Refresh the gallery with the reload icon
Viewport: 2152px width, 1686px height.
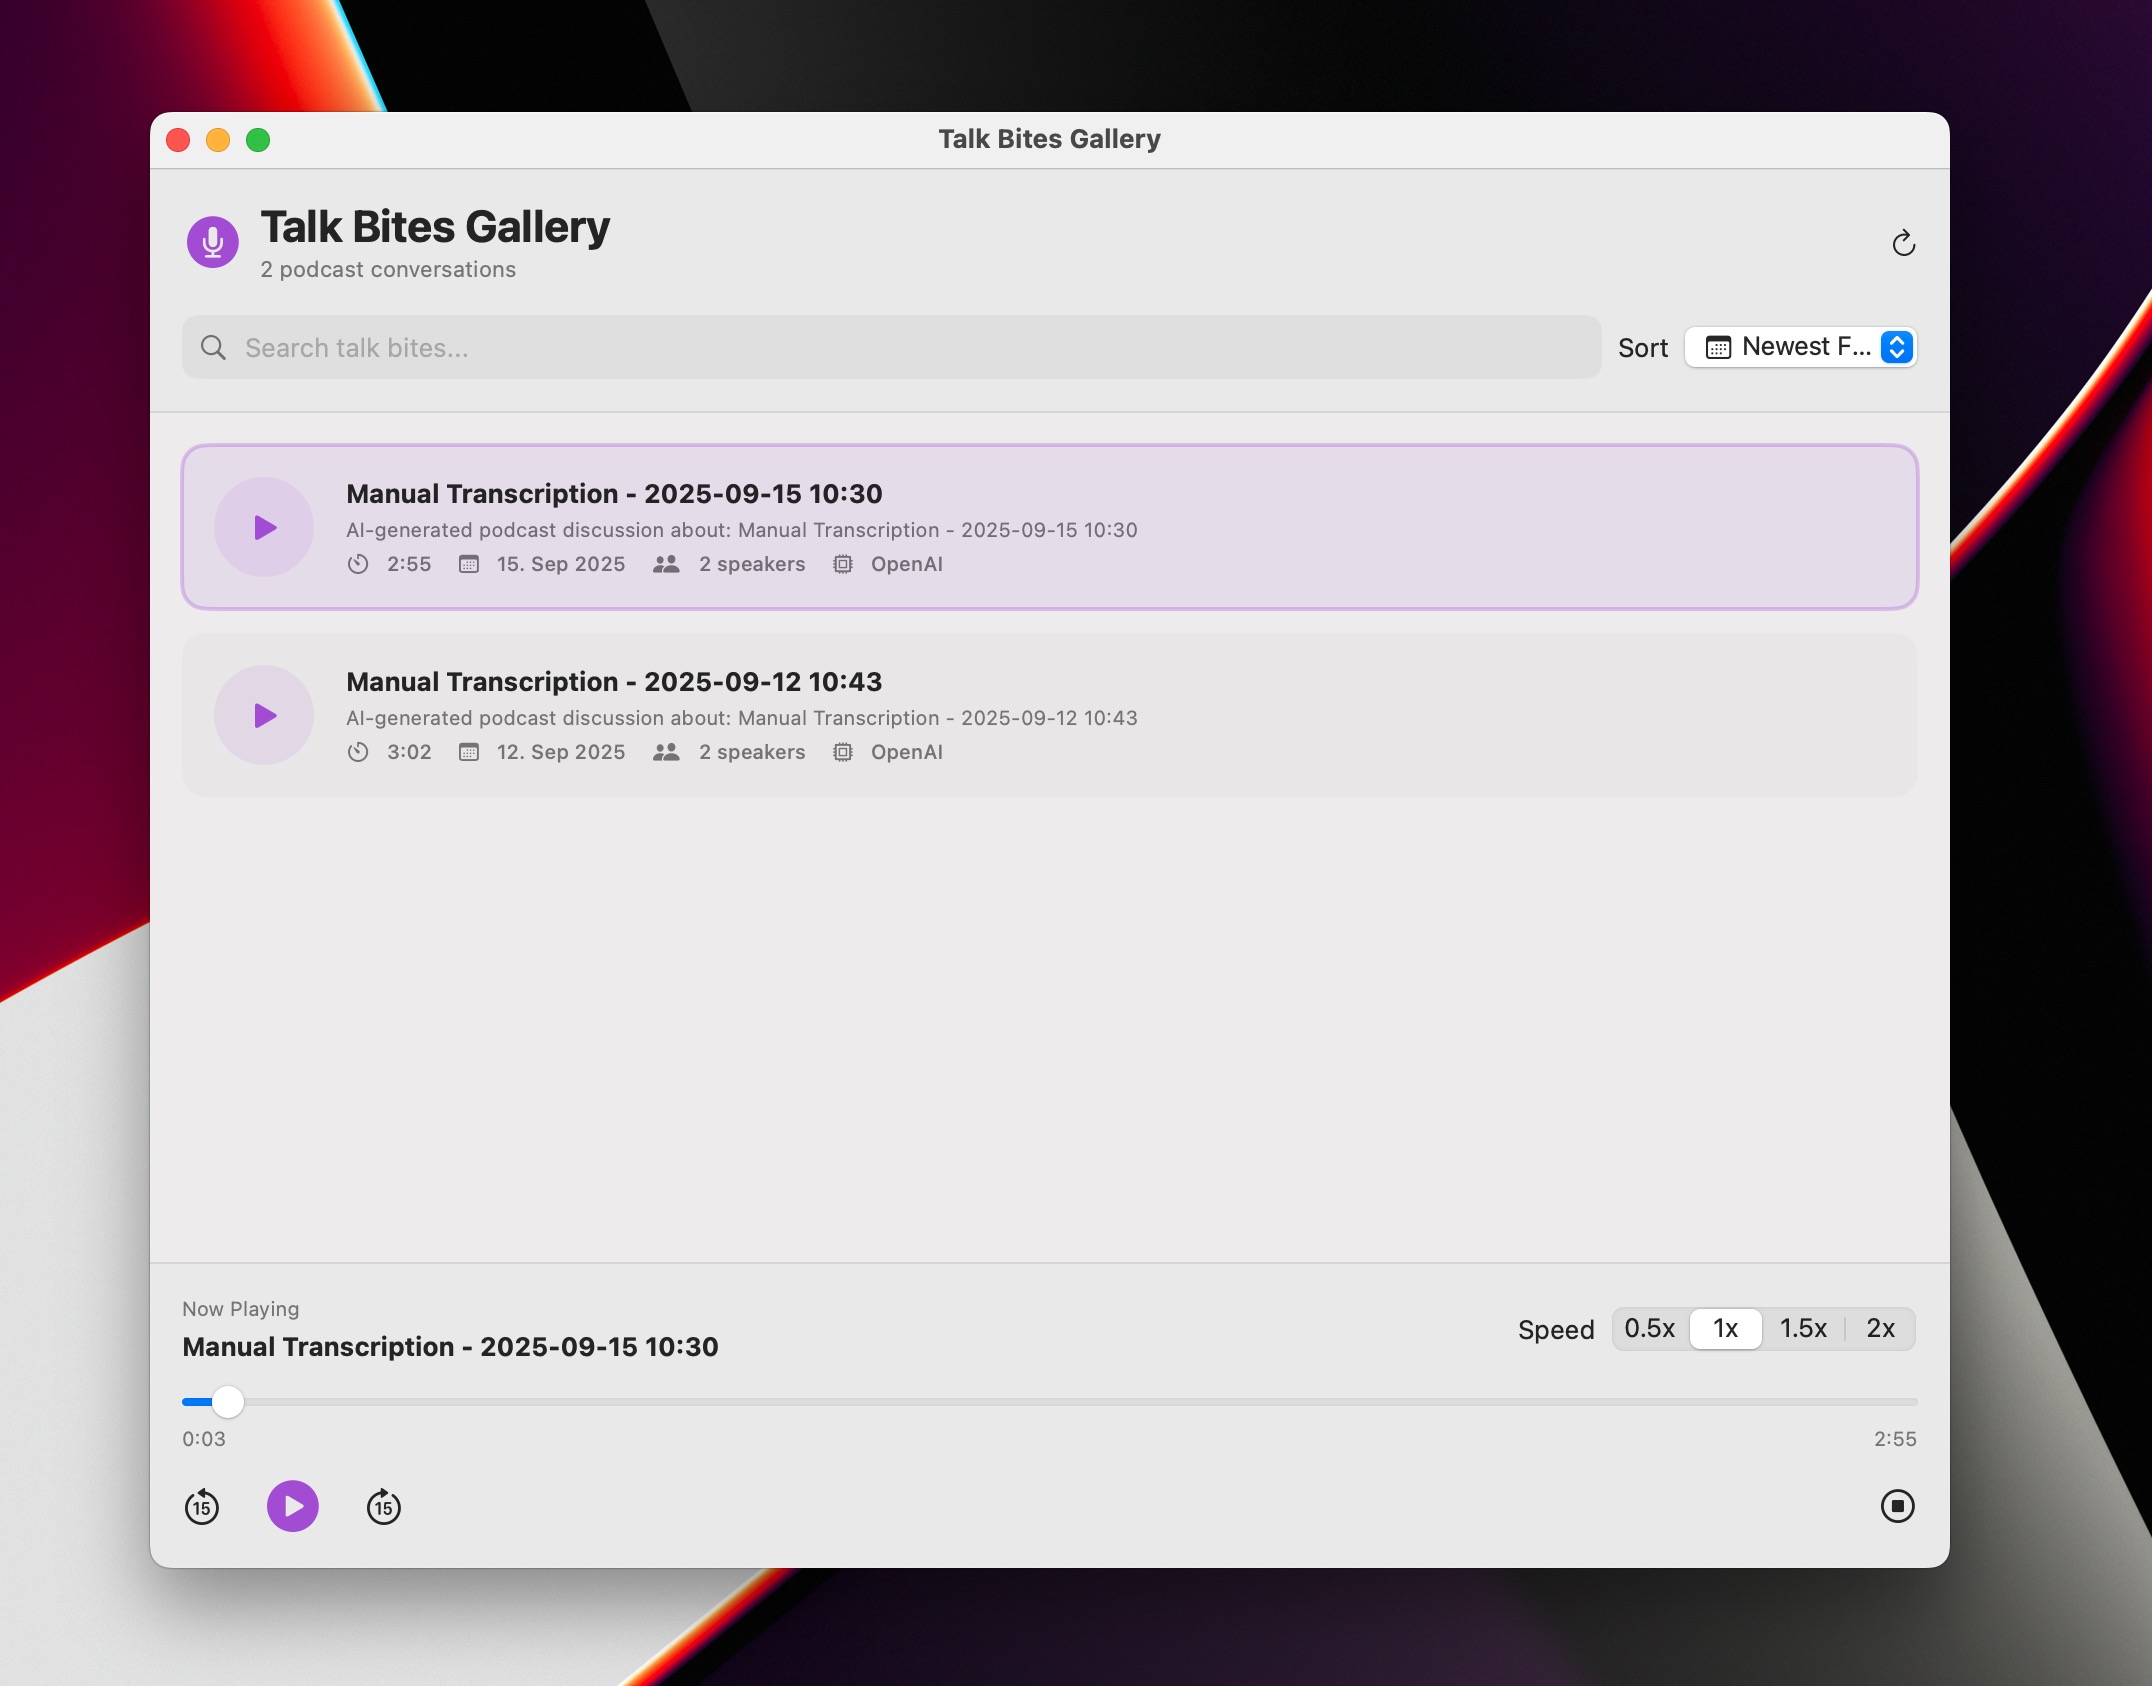coord(1903,243)
